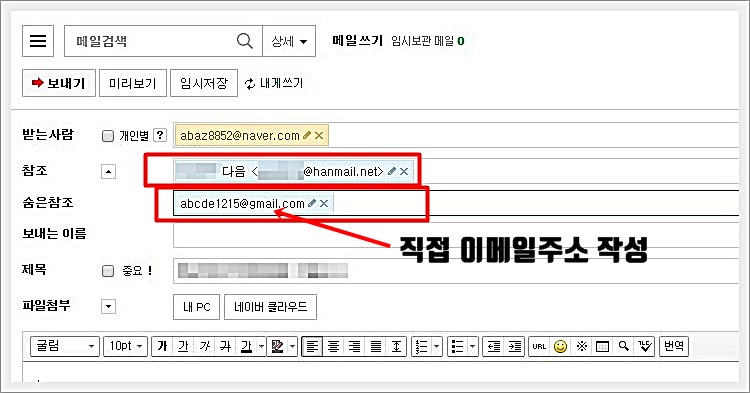Apply font color

click(x=246, y=346)
